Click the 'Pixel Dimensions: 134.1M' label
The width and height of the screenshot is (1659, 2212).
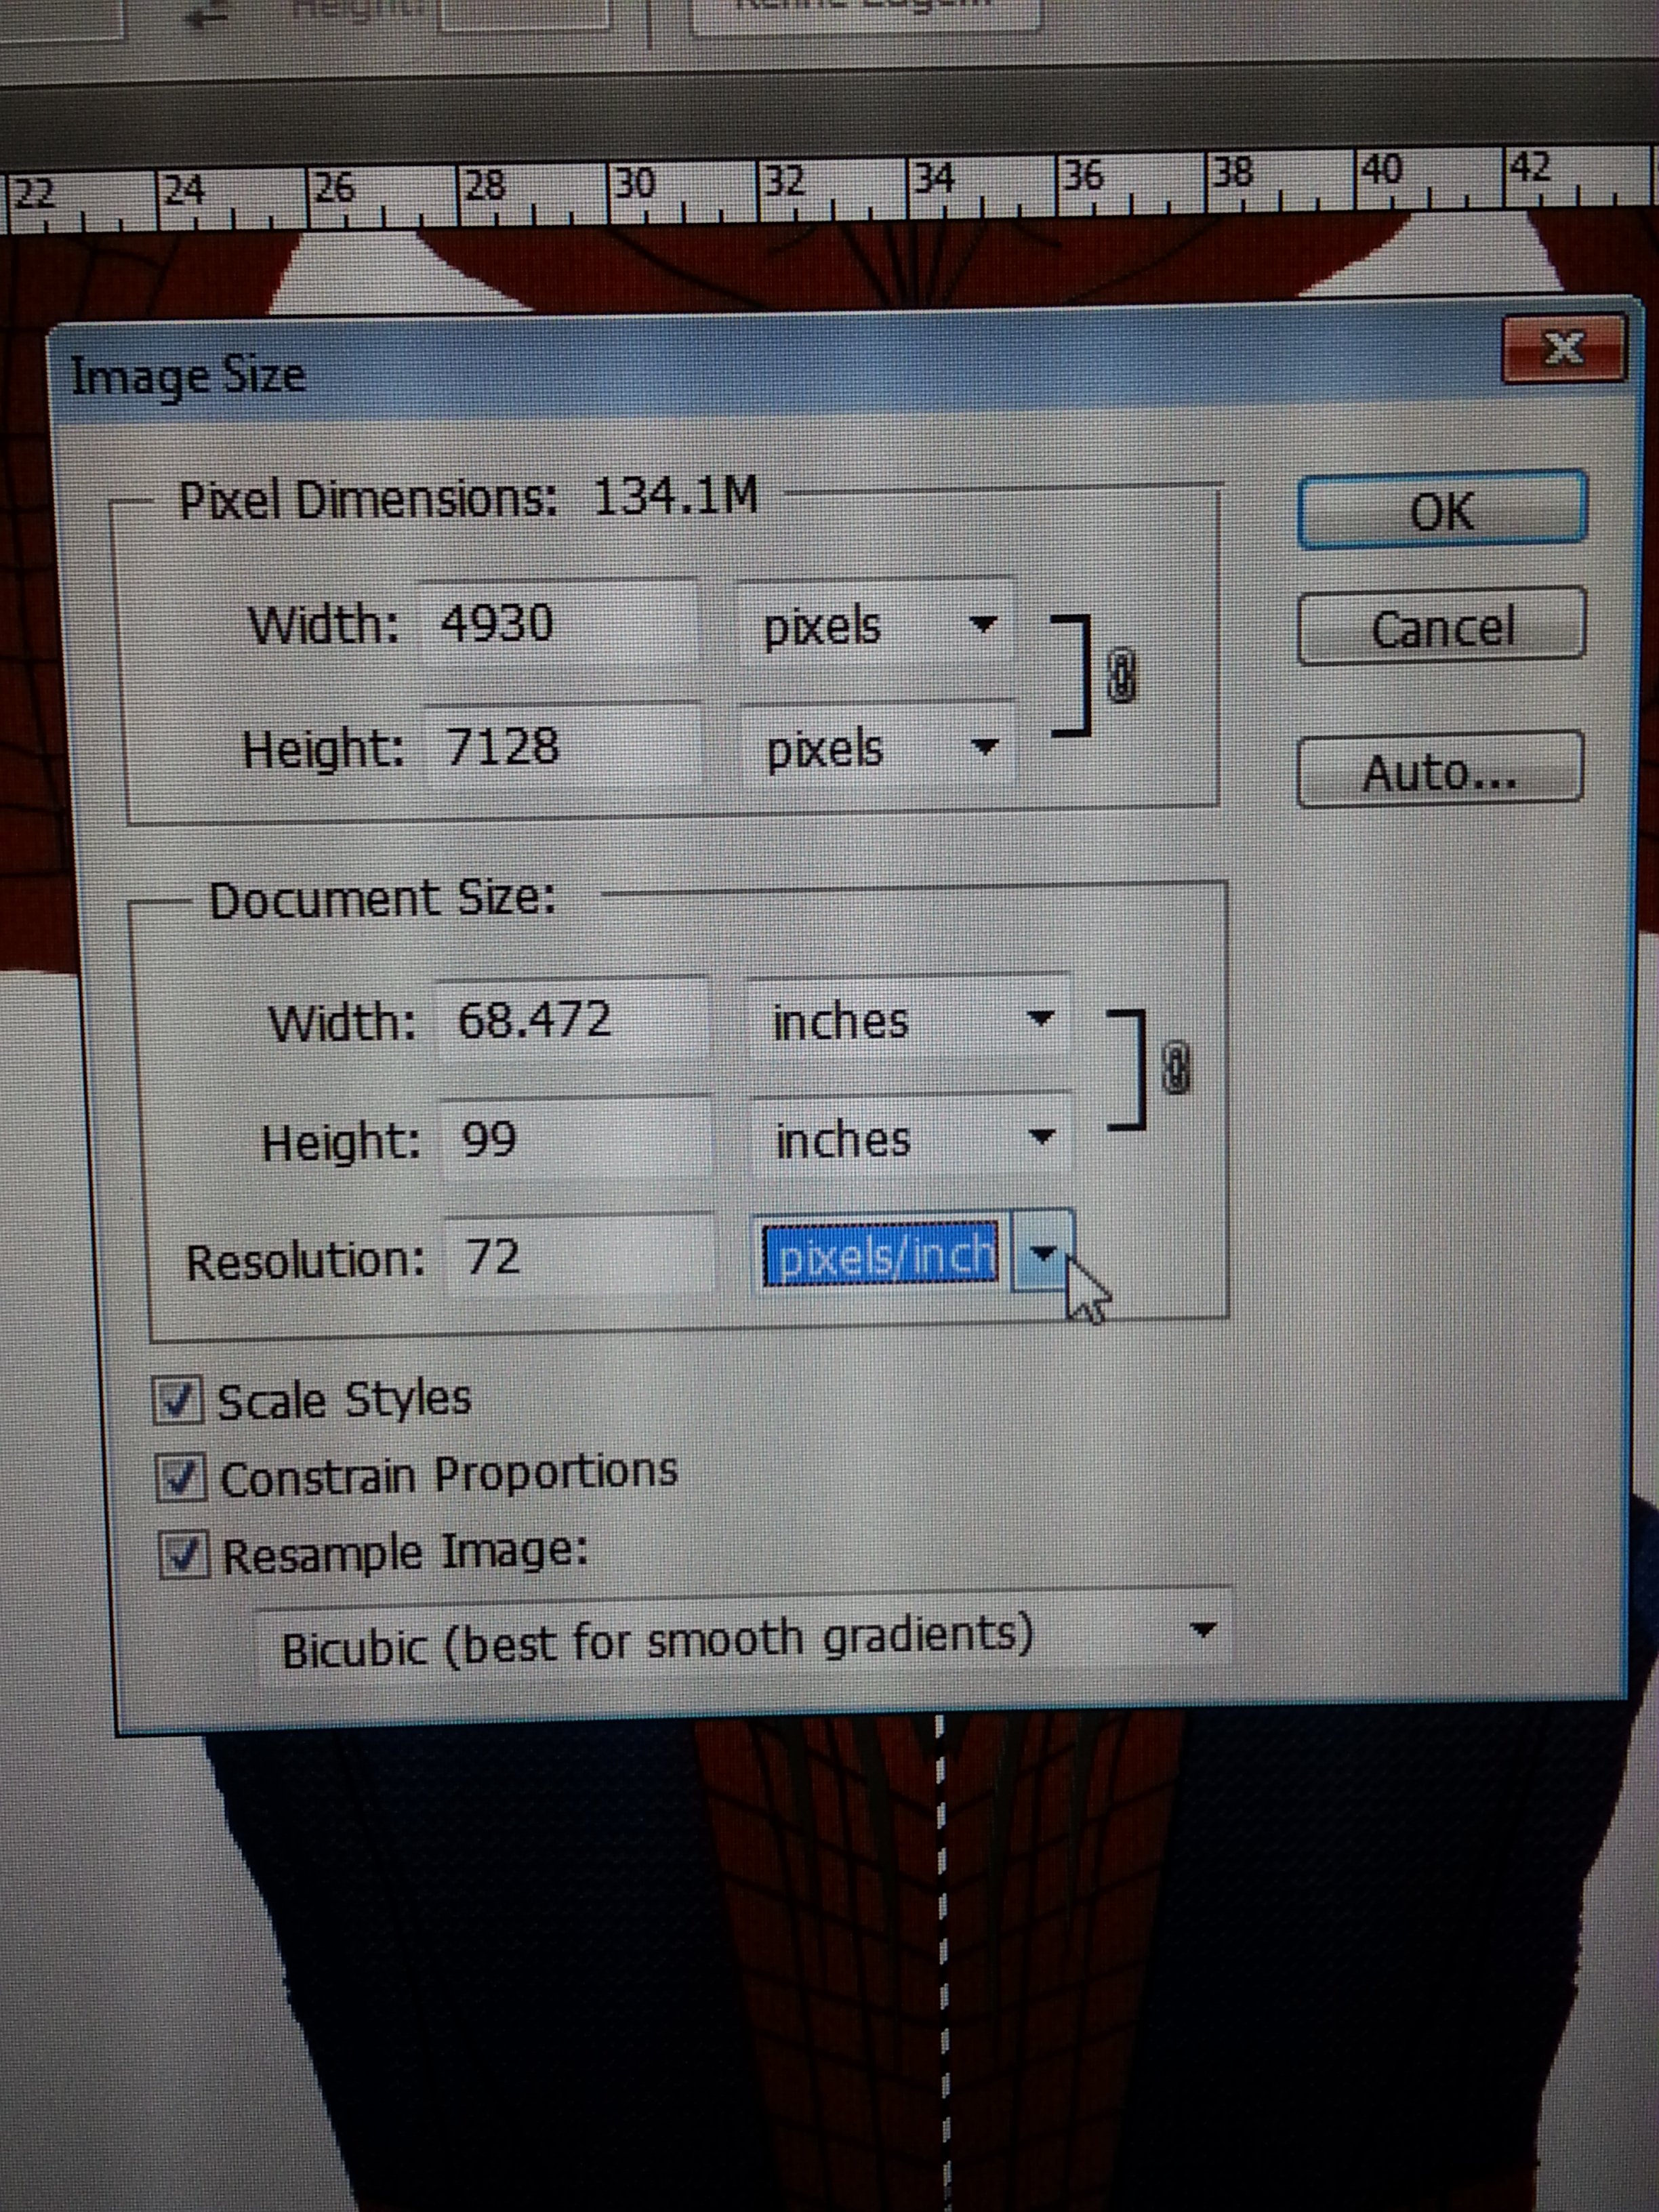coord(468,497)
